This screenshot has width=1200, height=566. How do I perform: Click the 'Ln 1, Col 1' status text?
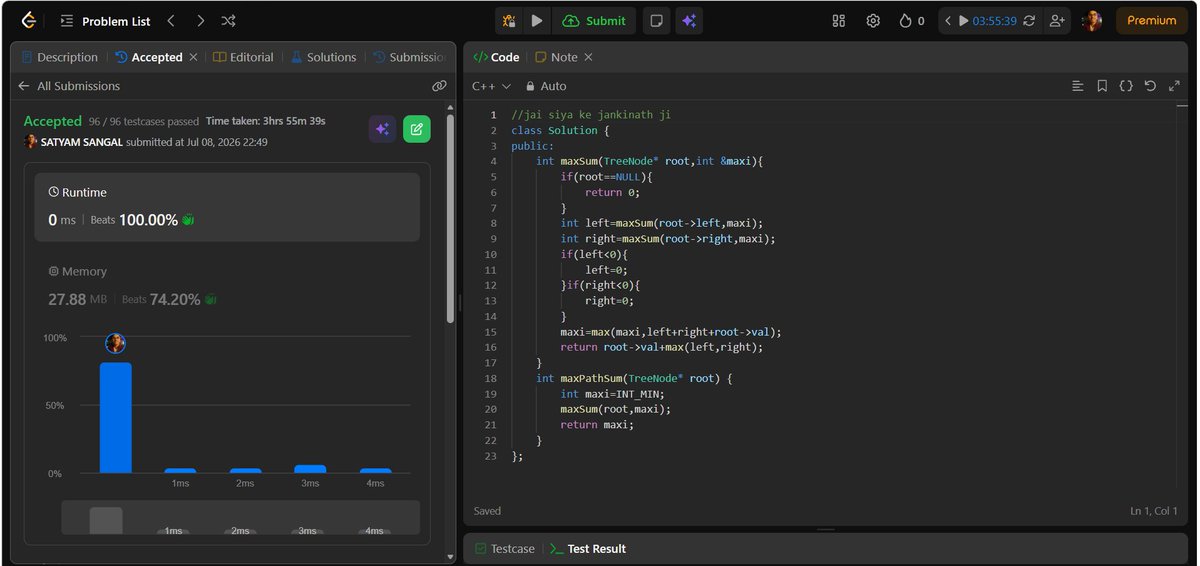1155,511
